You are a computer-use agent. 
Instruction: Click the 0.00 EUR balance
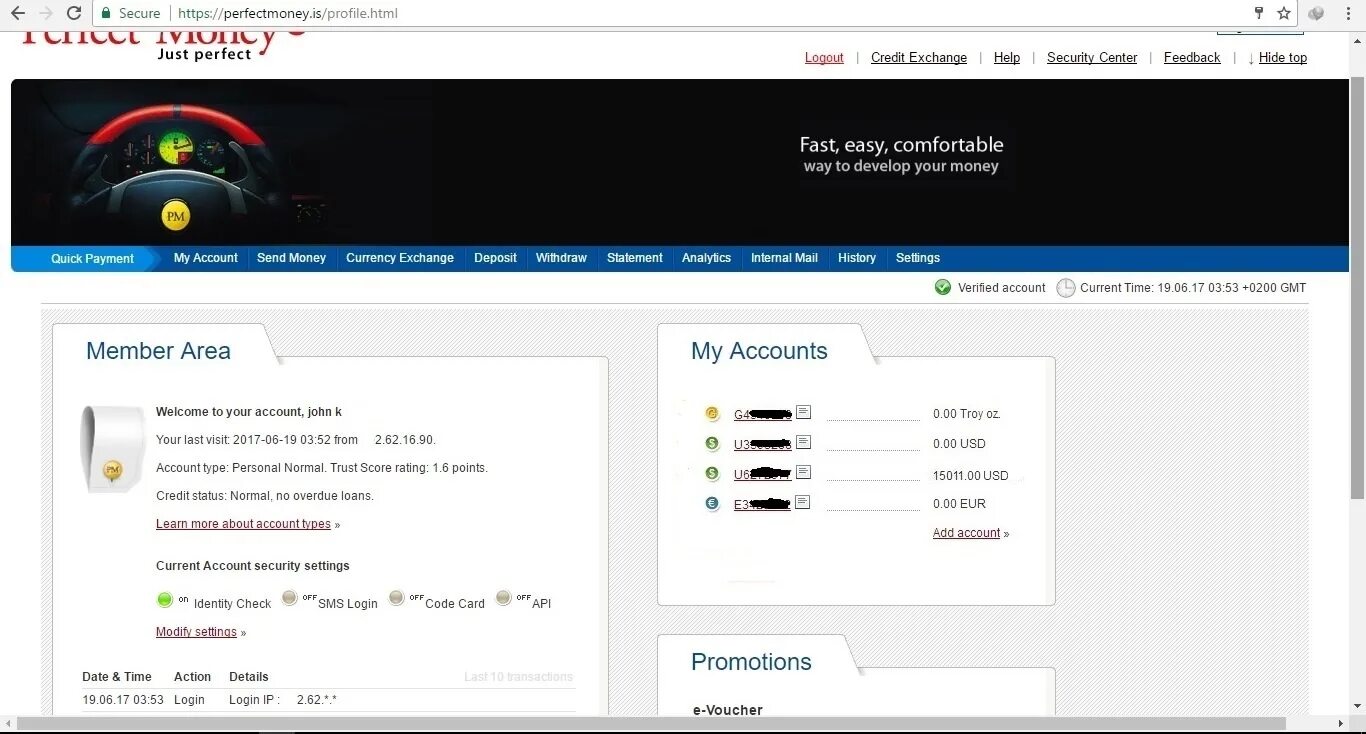coord(959,504)
